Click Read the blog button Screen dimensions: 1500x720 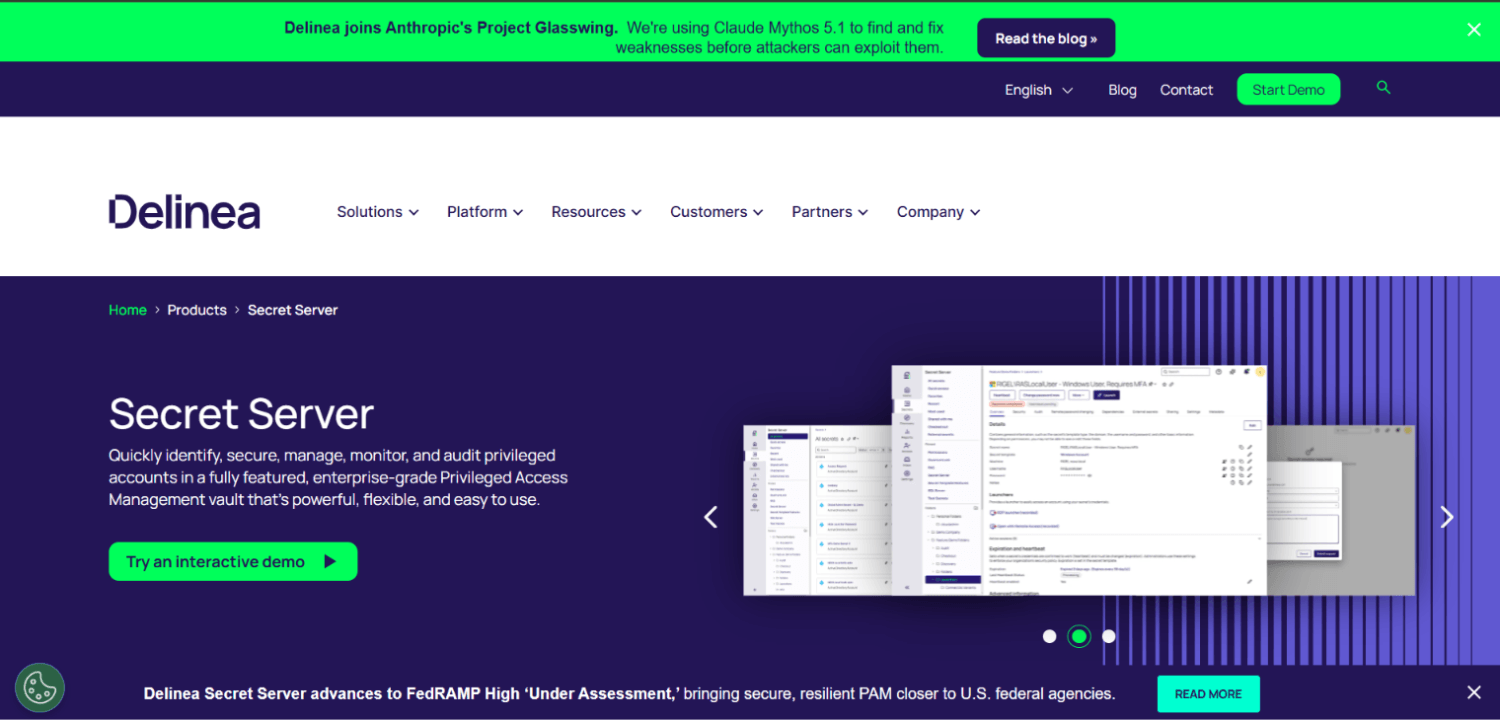coord(1046,38)
